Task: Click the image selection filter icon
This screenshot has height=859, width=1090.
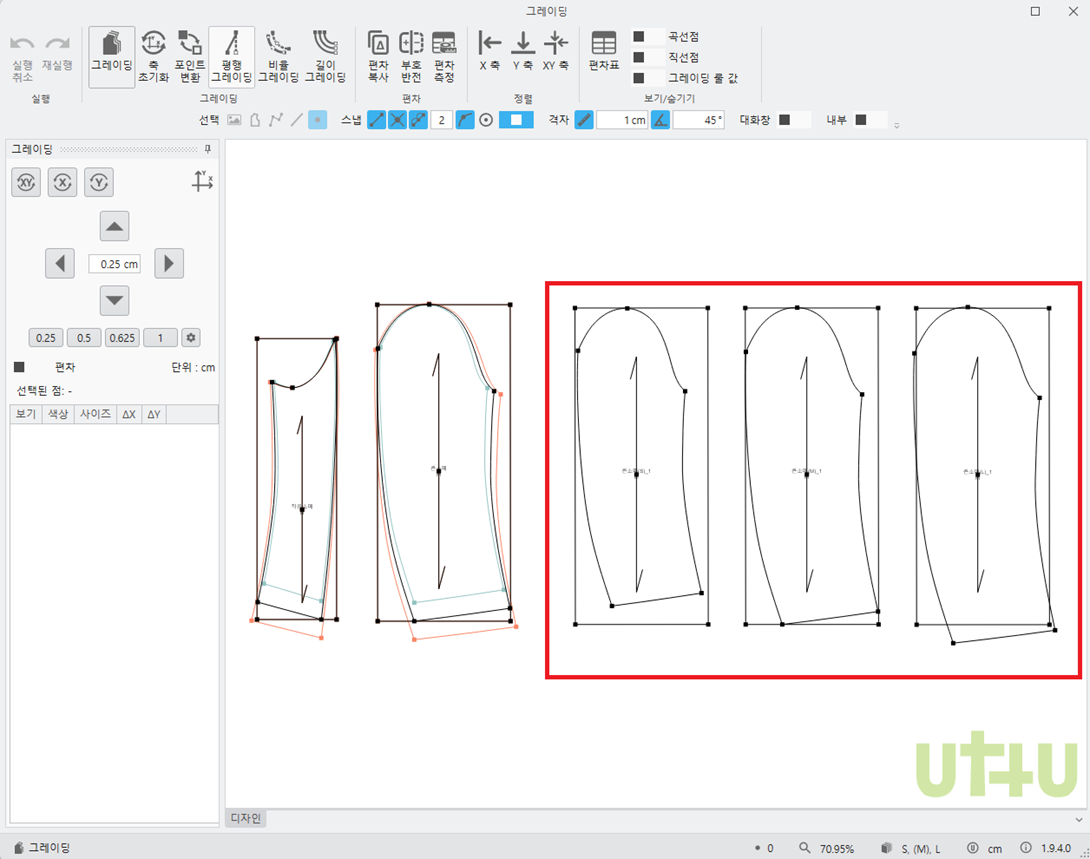Action: click(234, 120)
